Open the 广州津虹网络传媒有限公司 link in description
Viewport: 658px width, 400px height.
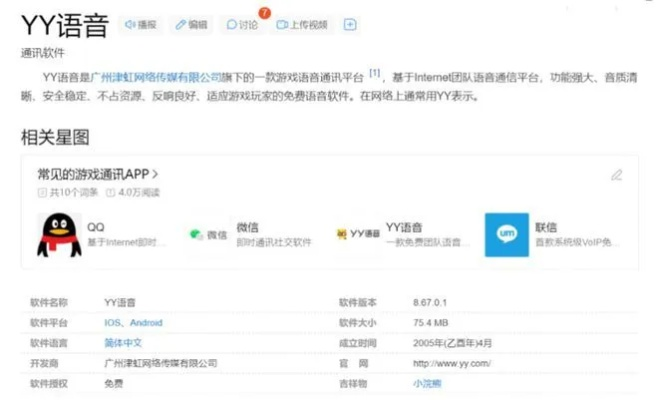(156, 78)
